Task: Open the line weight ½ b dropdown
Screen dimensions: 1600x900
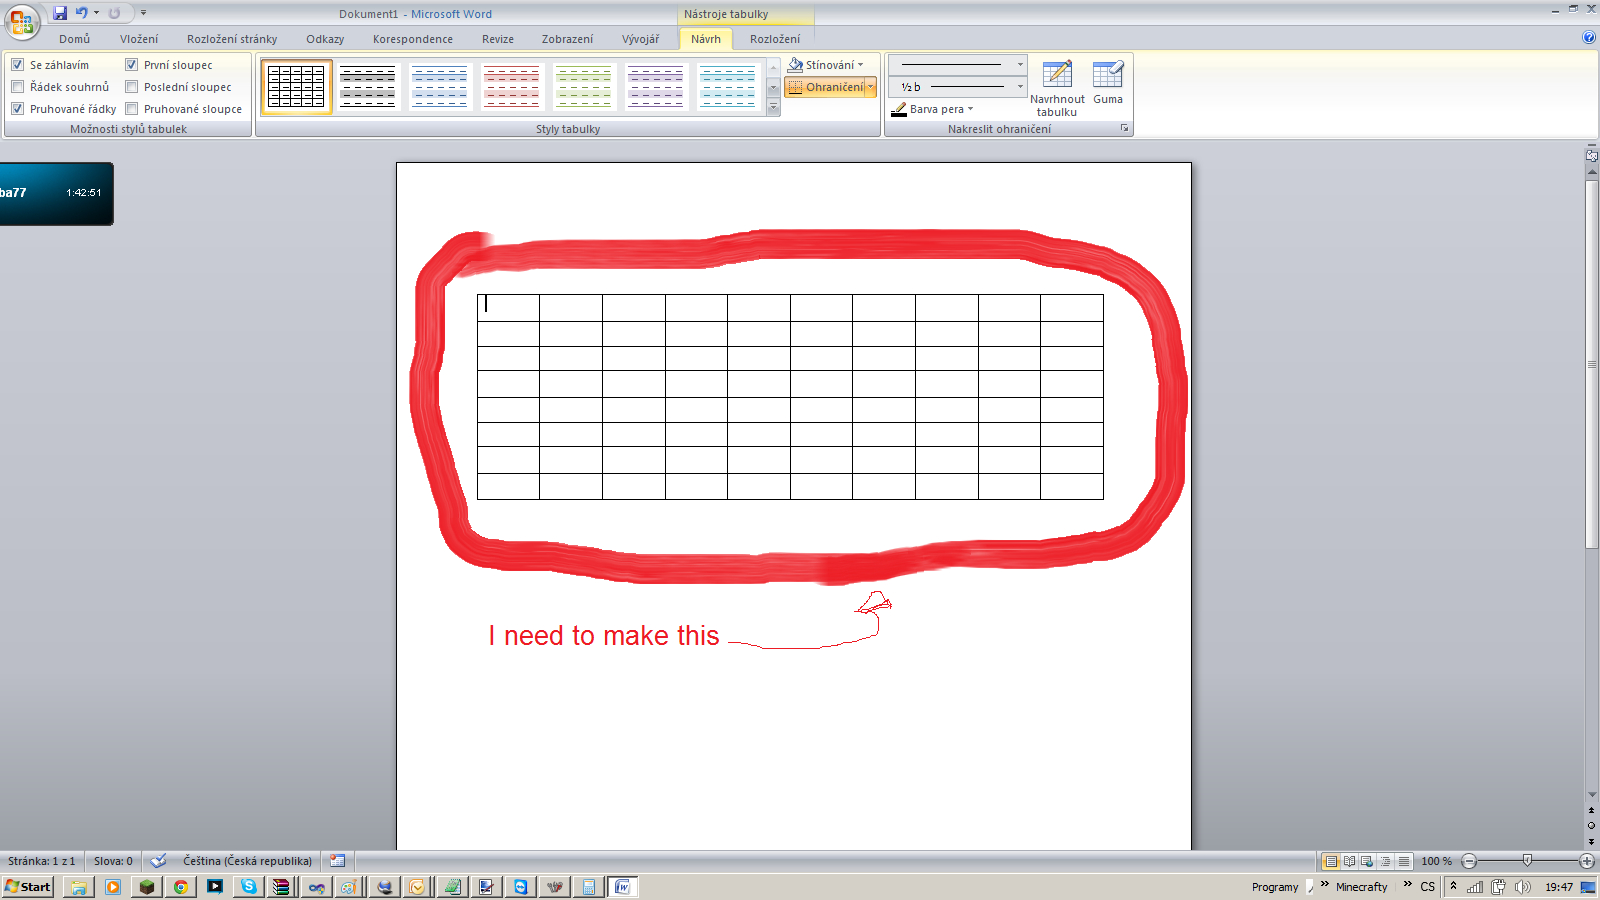Action: (1018, 87)
